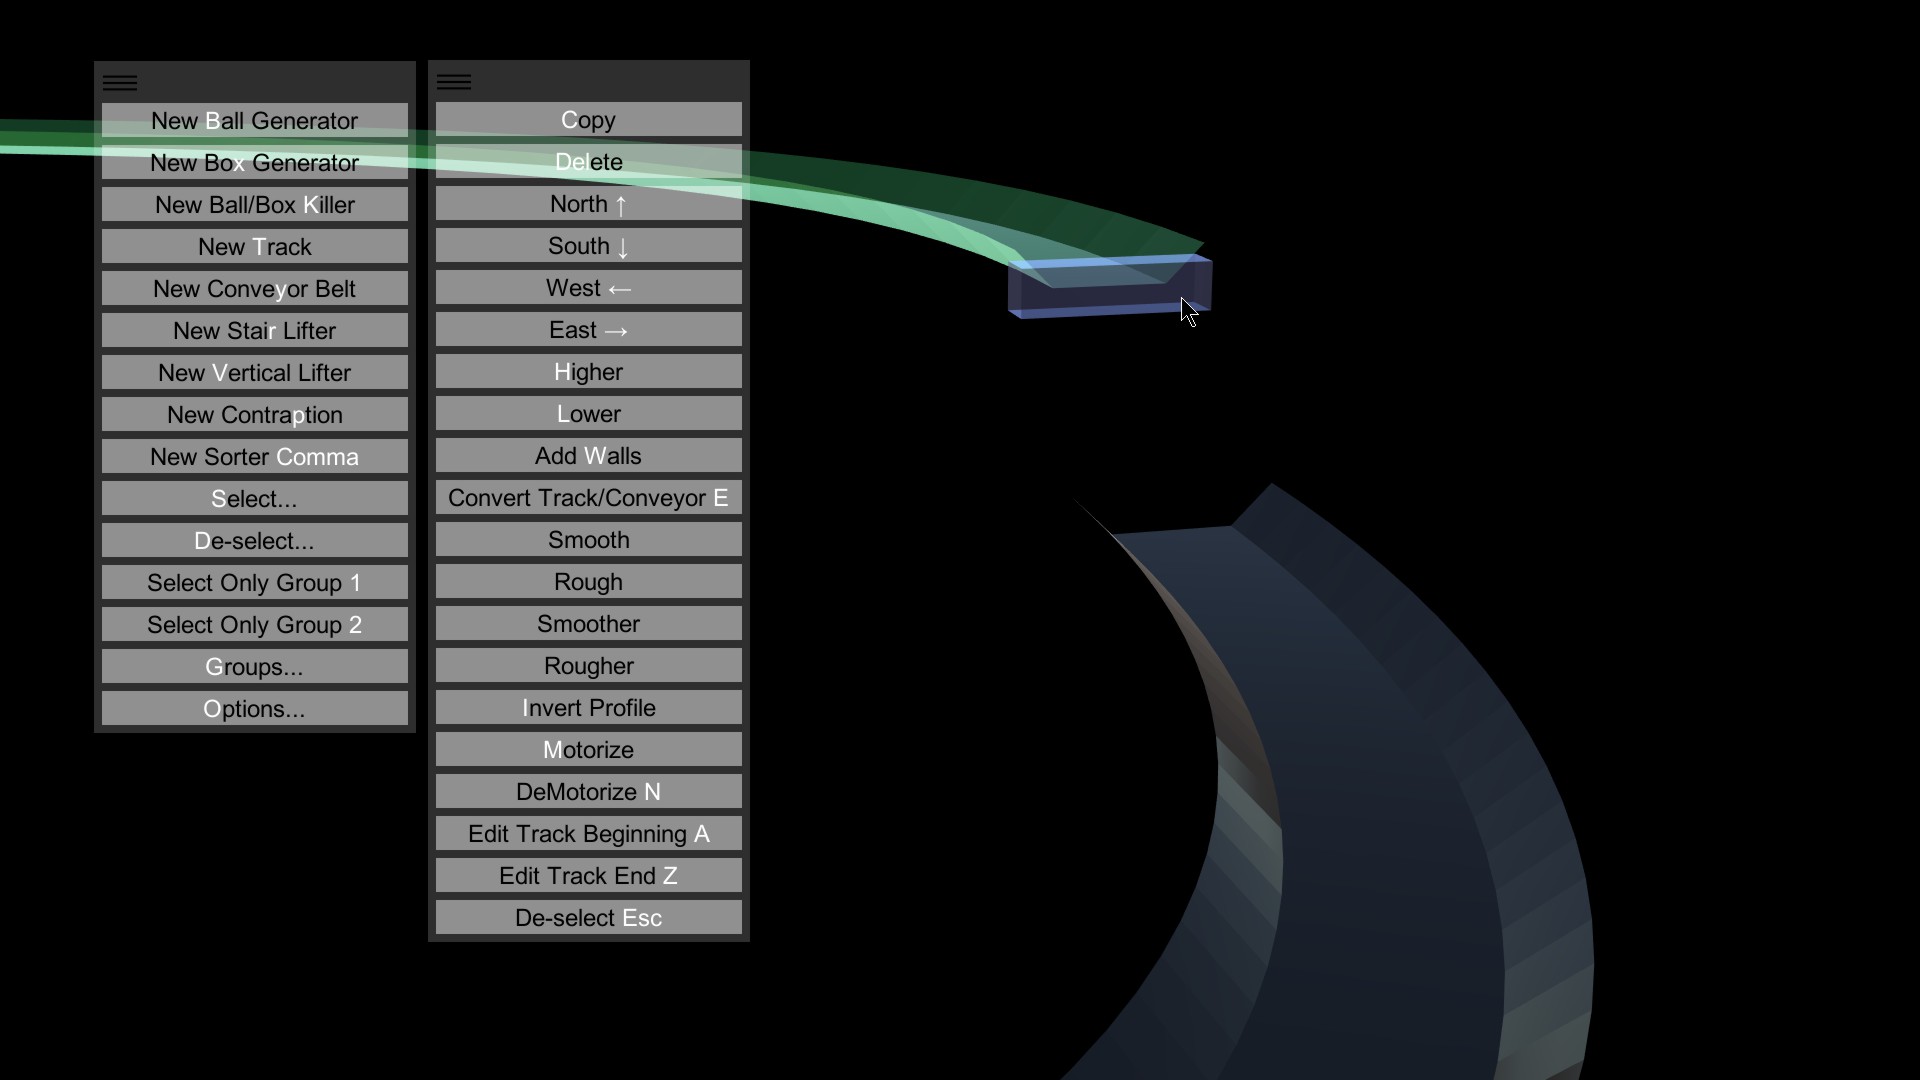Click Invert Profile
The width and height of the screenshot is (1920, 1080).
(x=589, y=708)
